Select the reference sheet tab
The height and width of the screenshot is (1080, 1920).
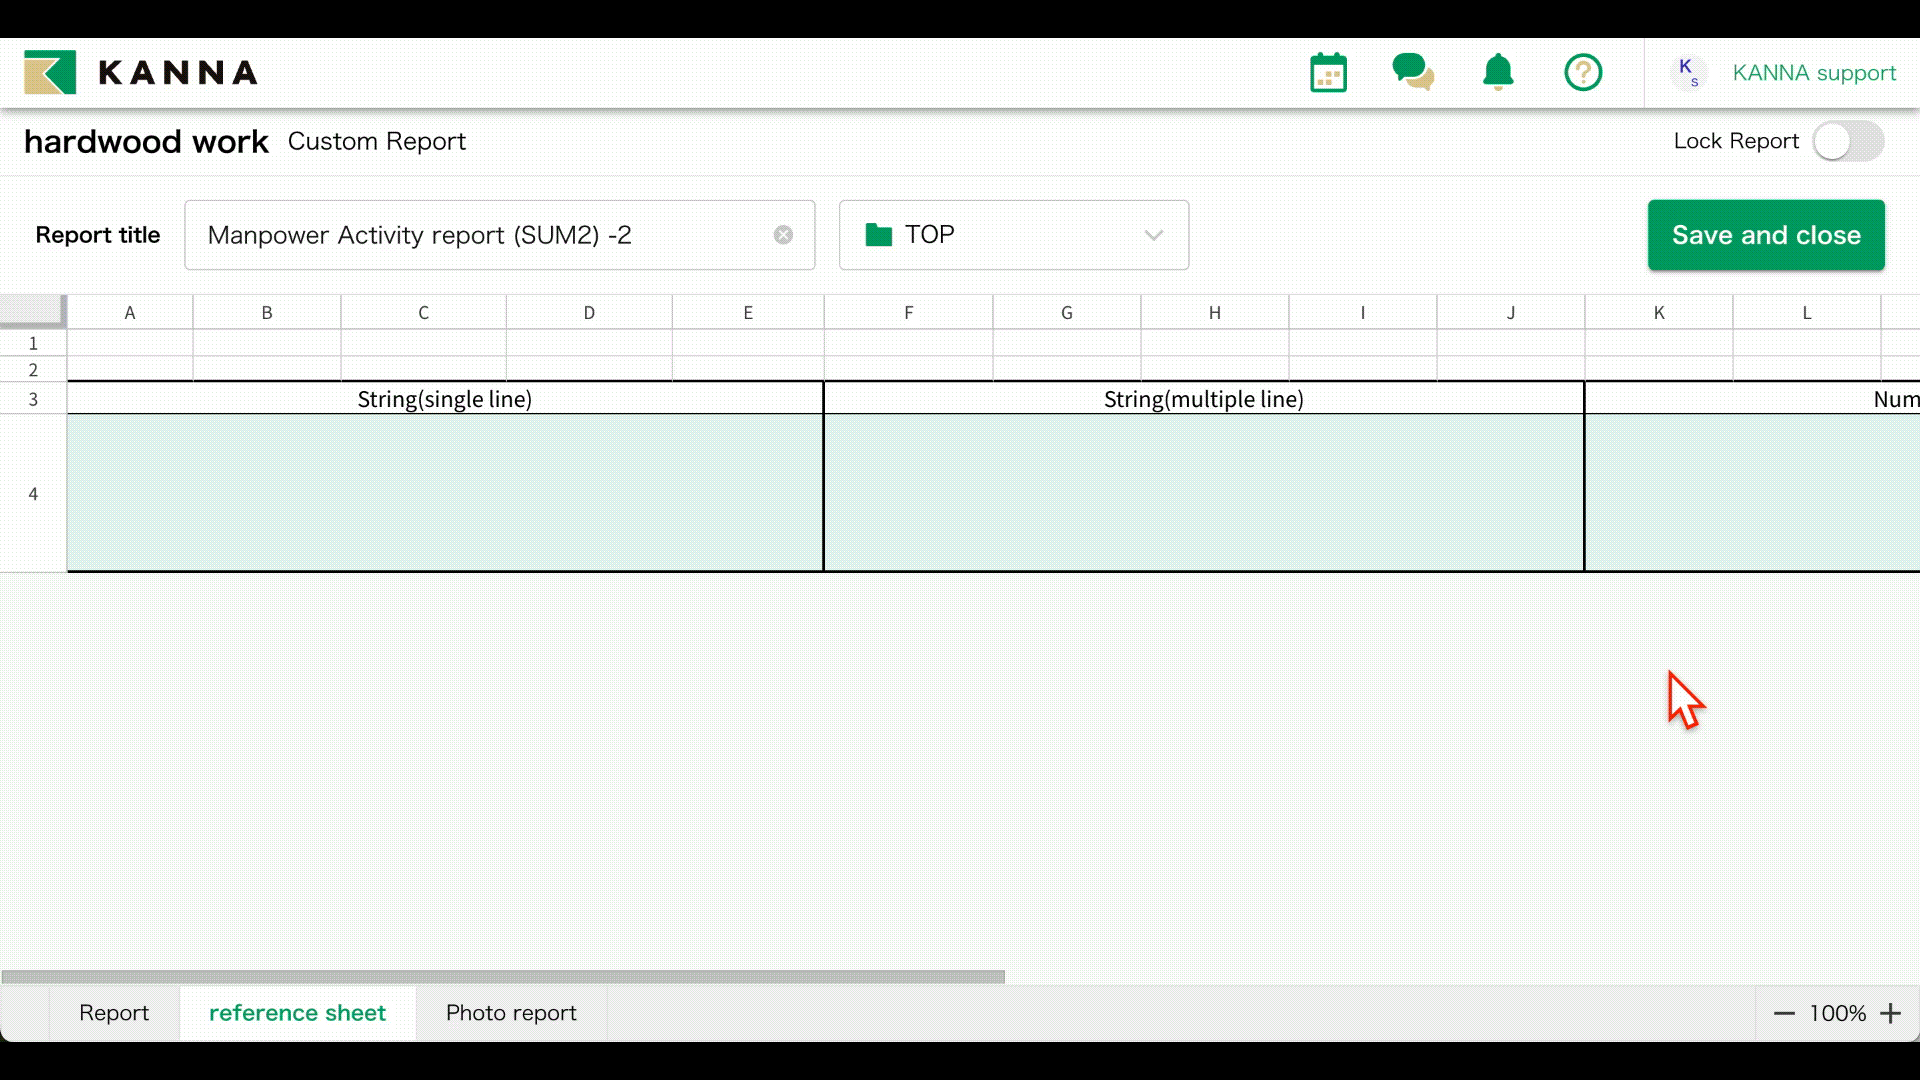tap(297, 1013)
